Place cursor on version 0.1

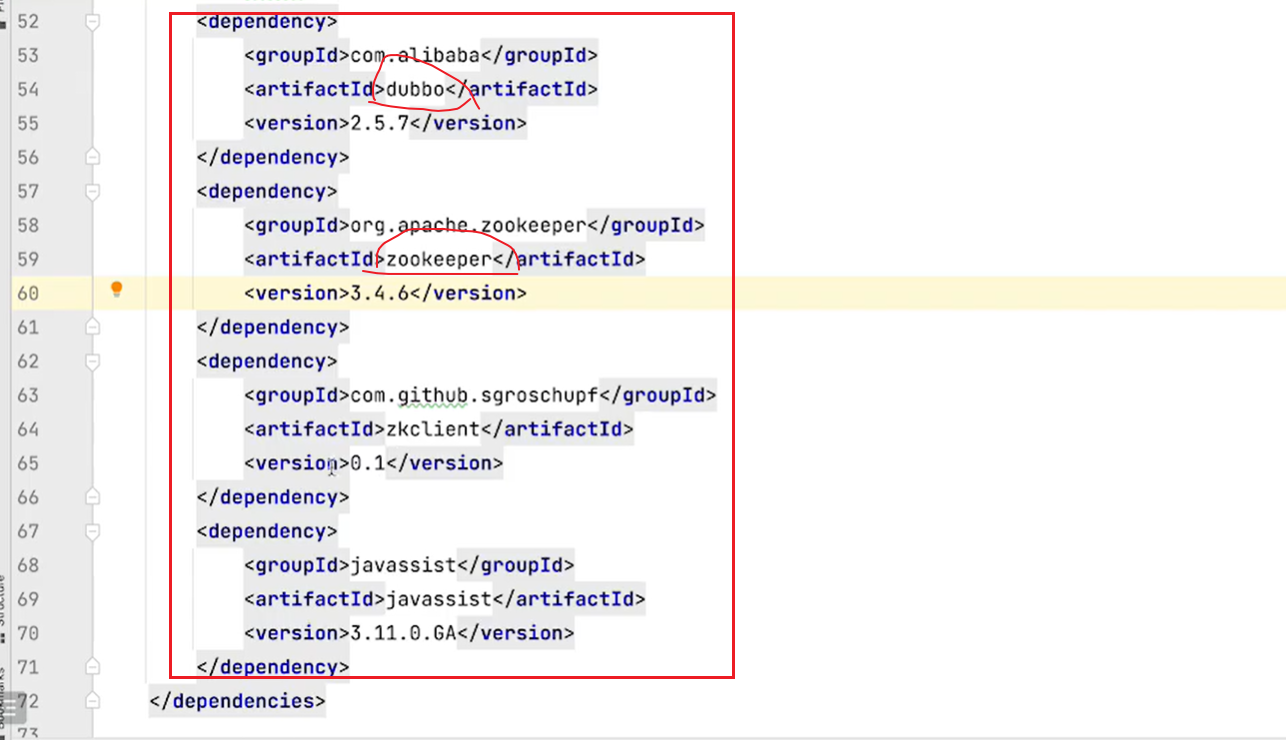pos(368,463)
